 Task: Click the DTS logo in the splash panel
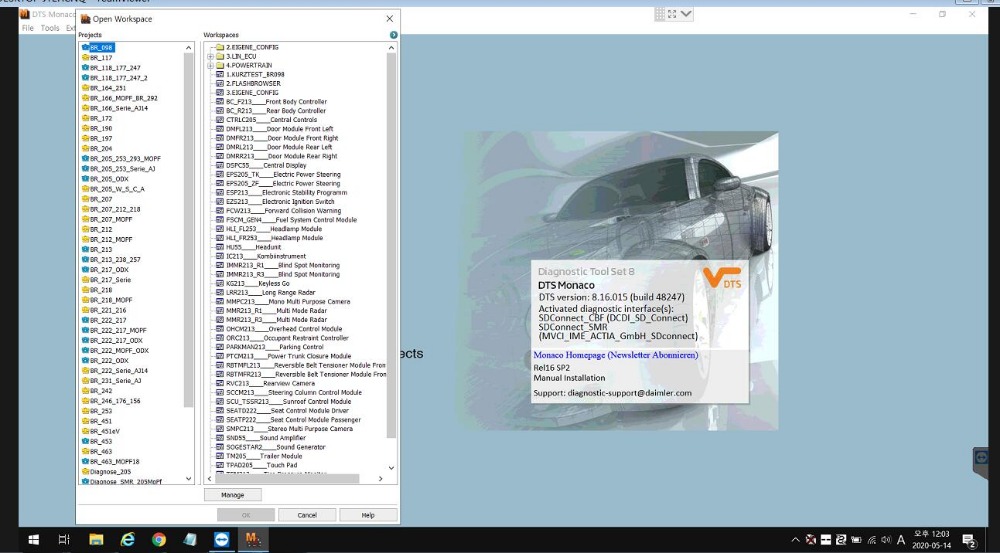click(722, 278)
